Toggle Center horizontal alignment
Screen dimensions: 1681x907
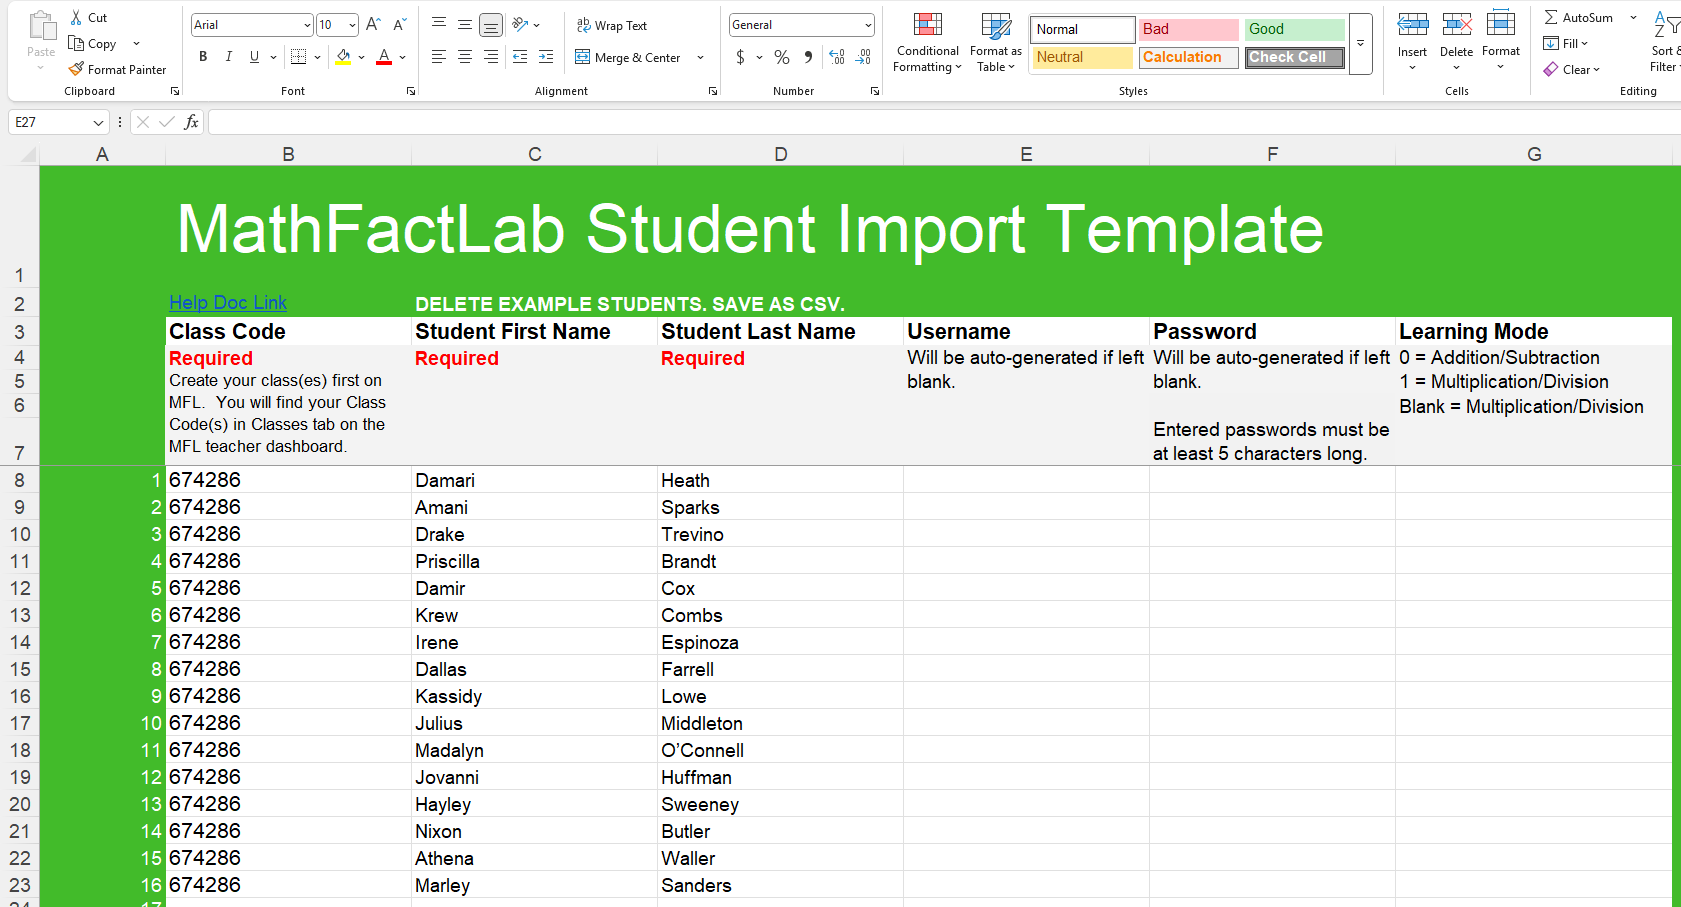[465, 57]
